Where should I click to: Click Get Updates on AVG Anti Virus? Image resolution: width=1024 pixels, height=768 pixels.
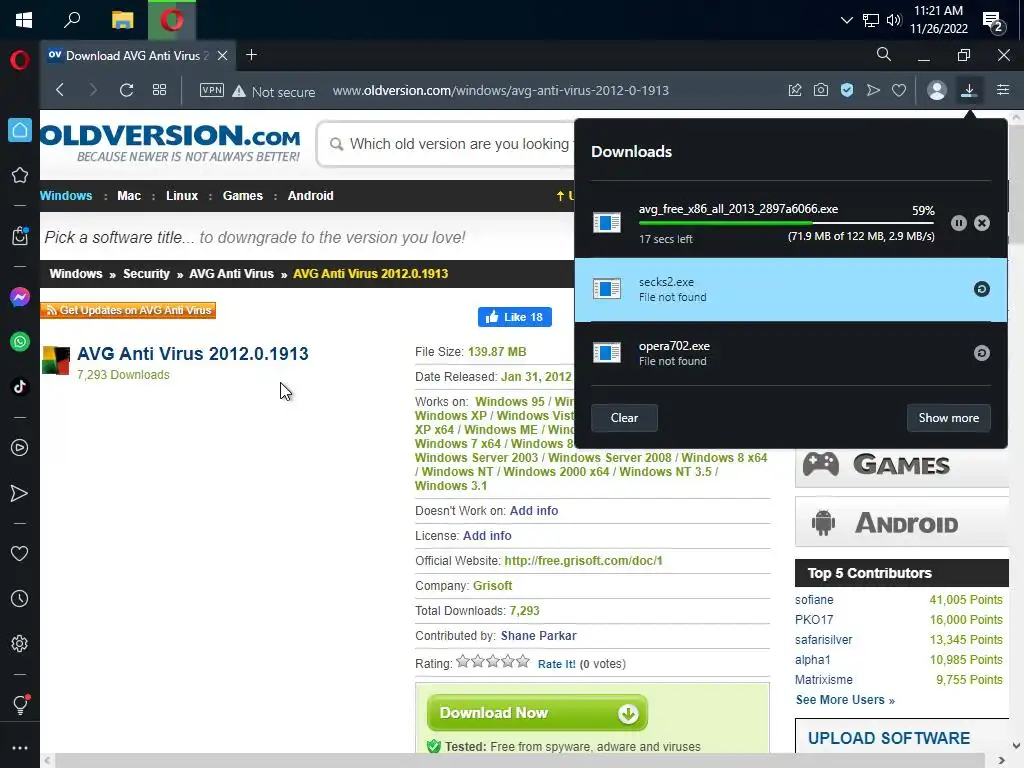128,310
